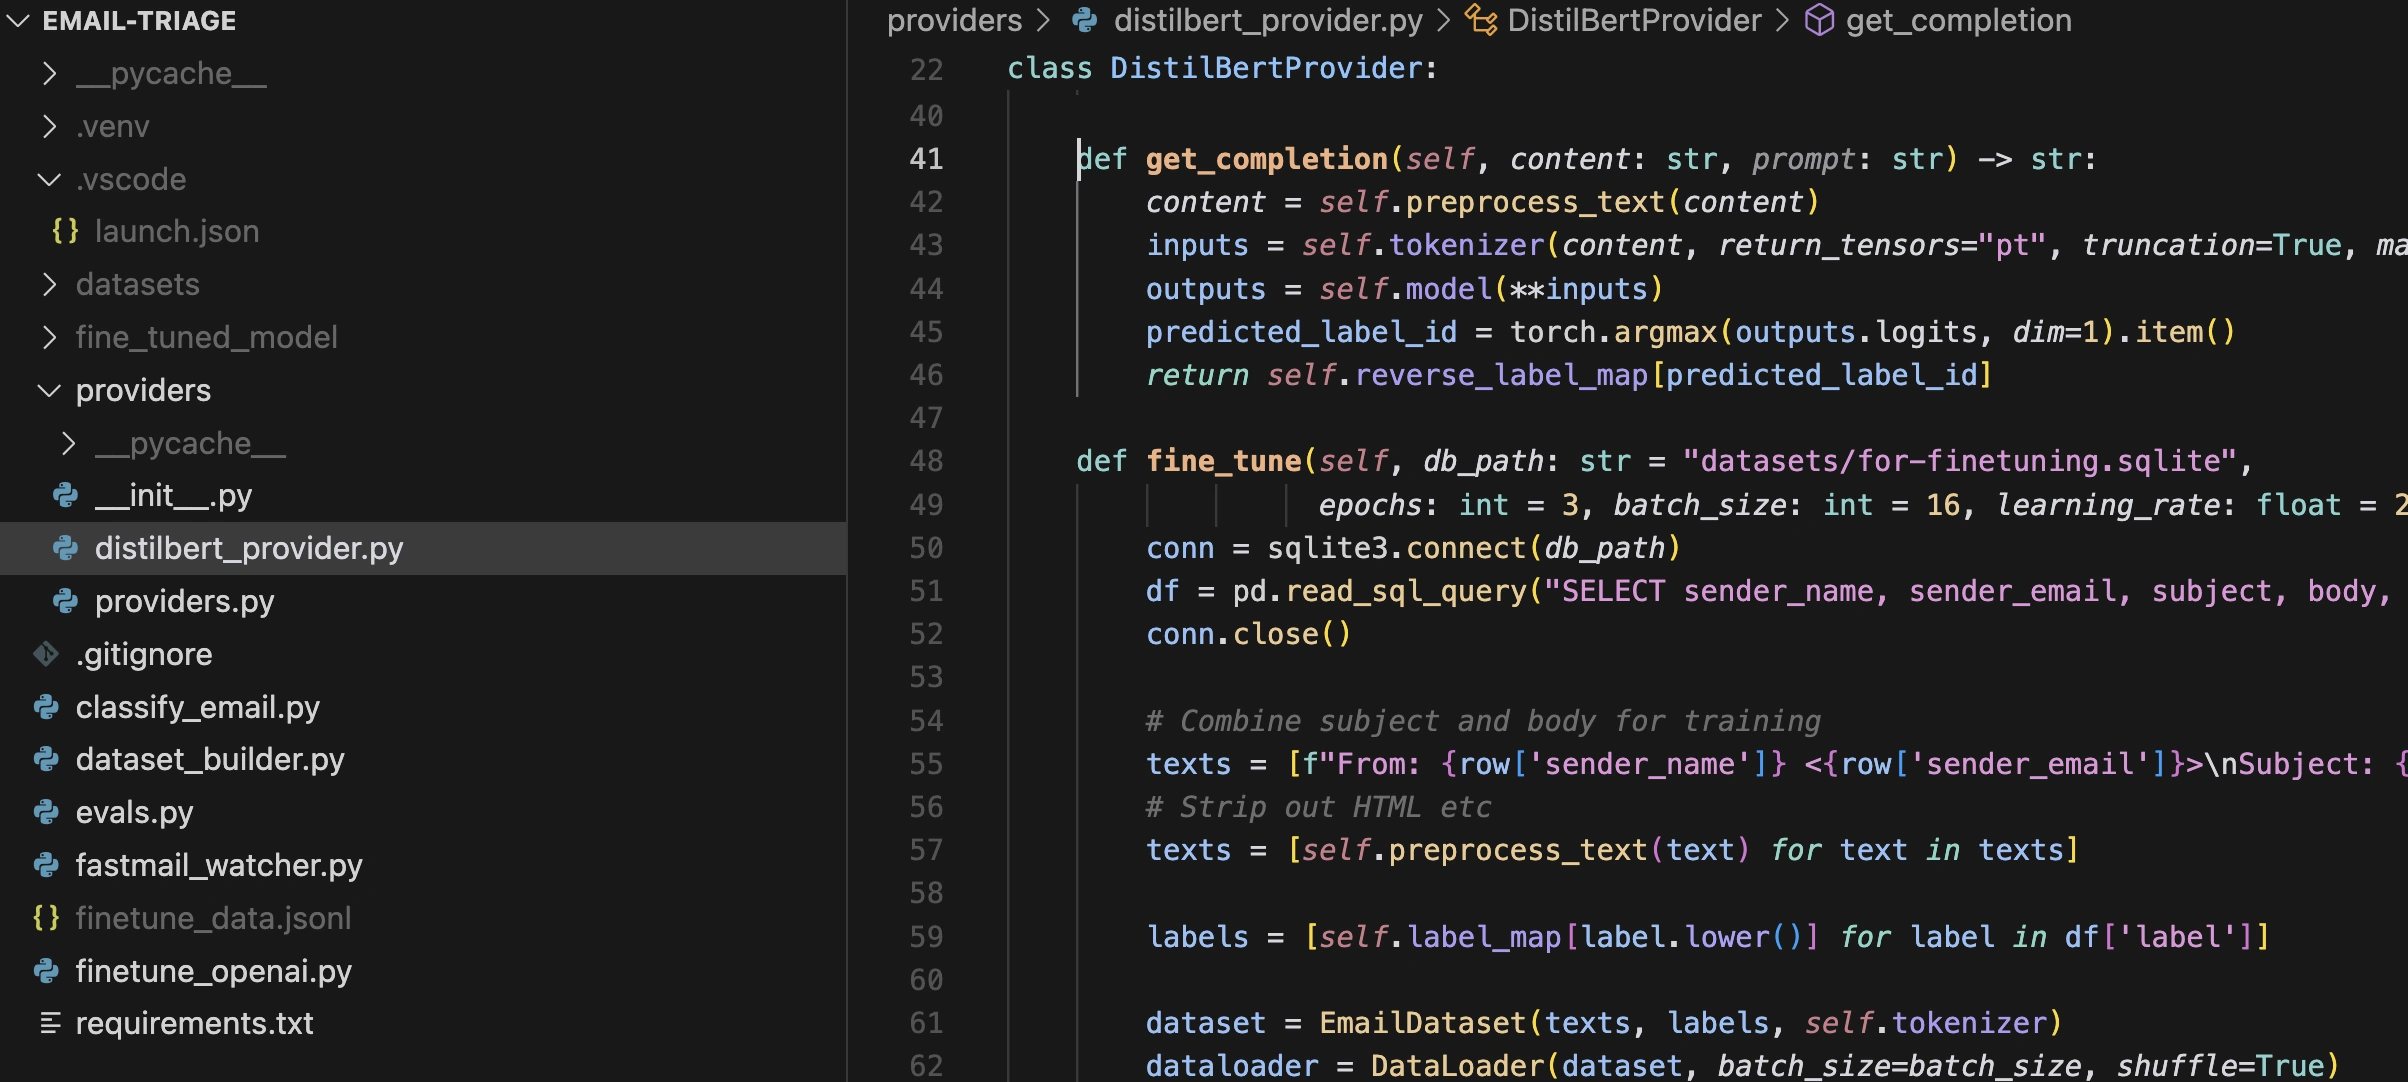Viewport: 2408px width, 1082px height.
Task: Expand the fine_tuned_model folder
Action: point(49,337)
